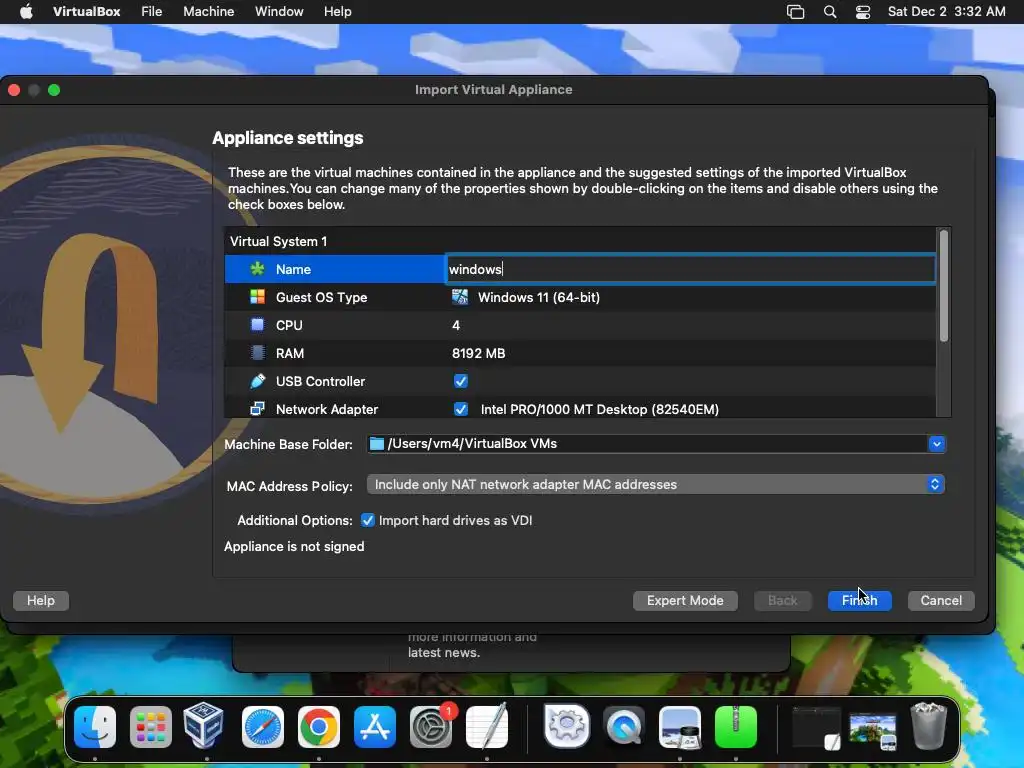The height and width of the screenshot is (768, 1024).
Task: Expand the Machine Base Folder dropdown arrow
Action: click(x=936, y=444)
